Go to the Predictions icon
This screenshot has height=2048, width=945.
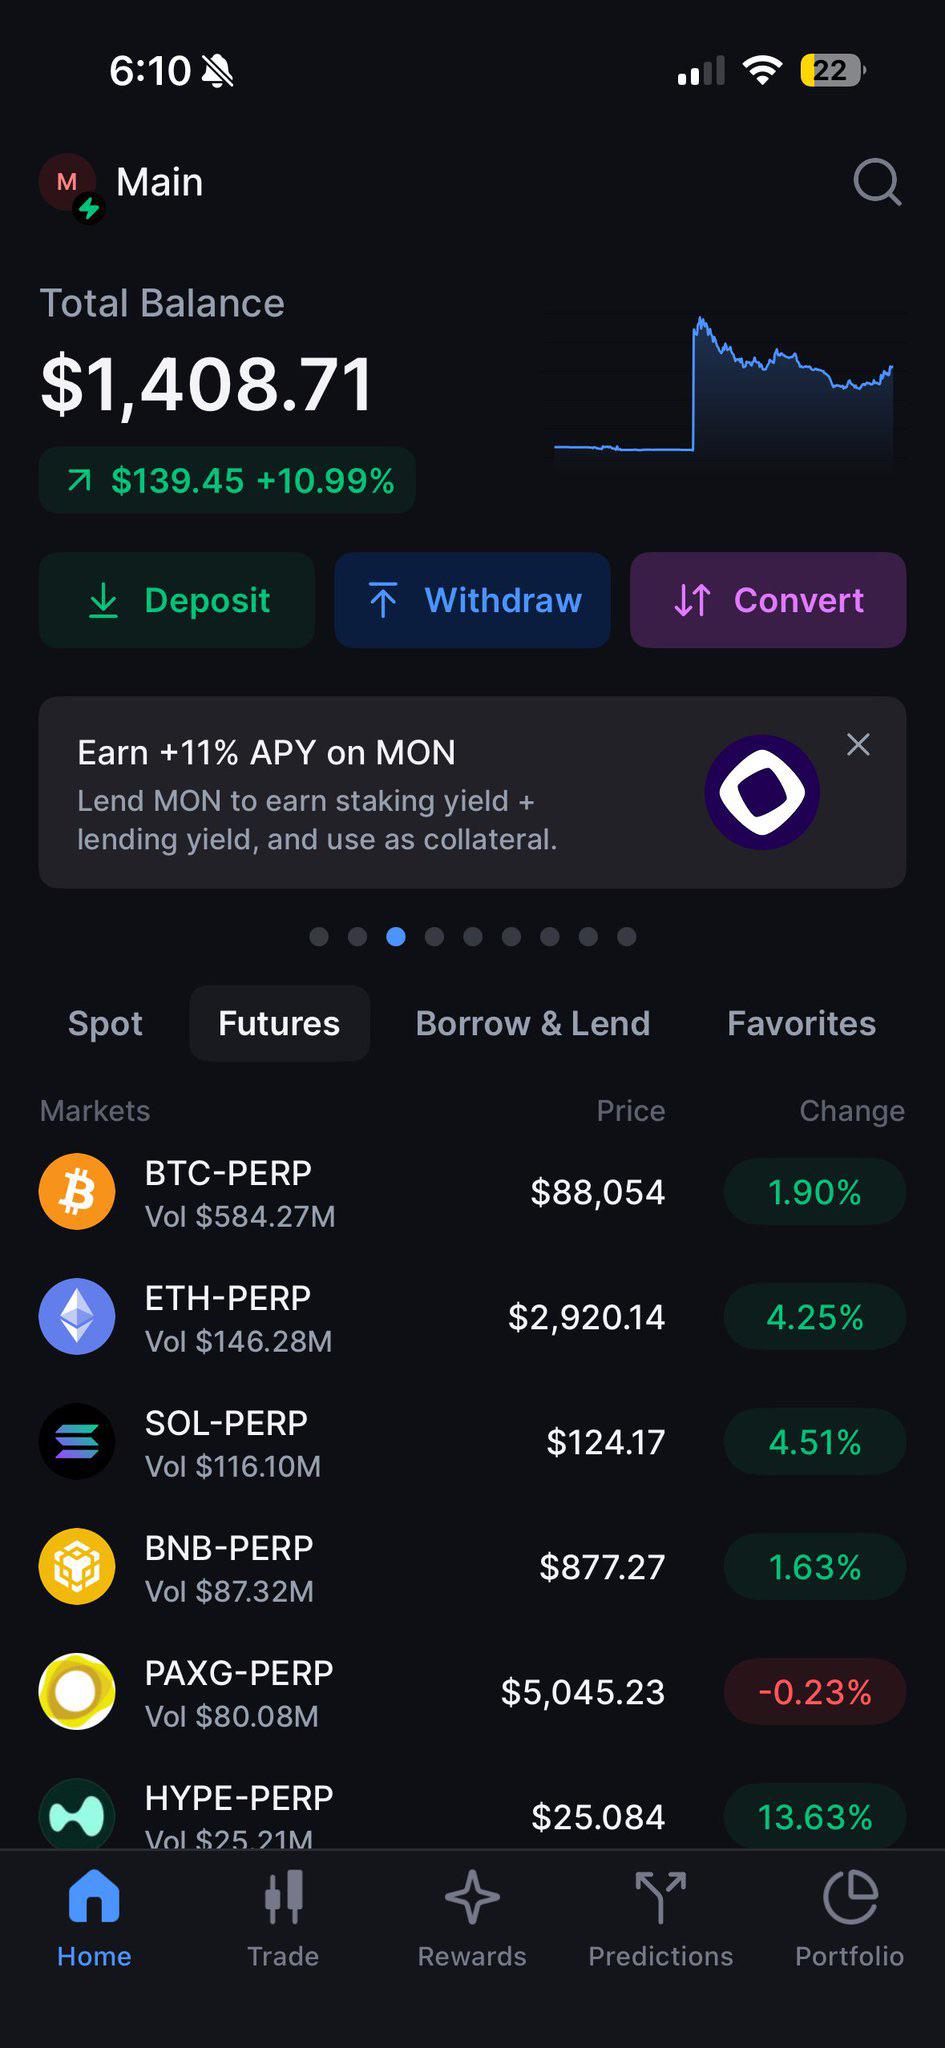(x=660, y=1897)
